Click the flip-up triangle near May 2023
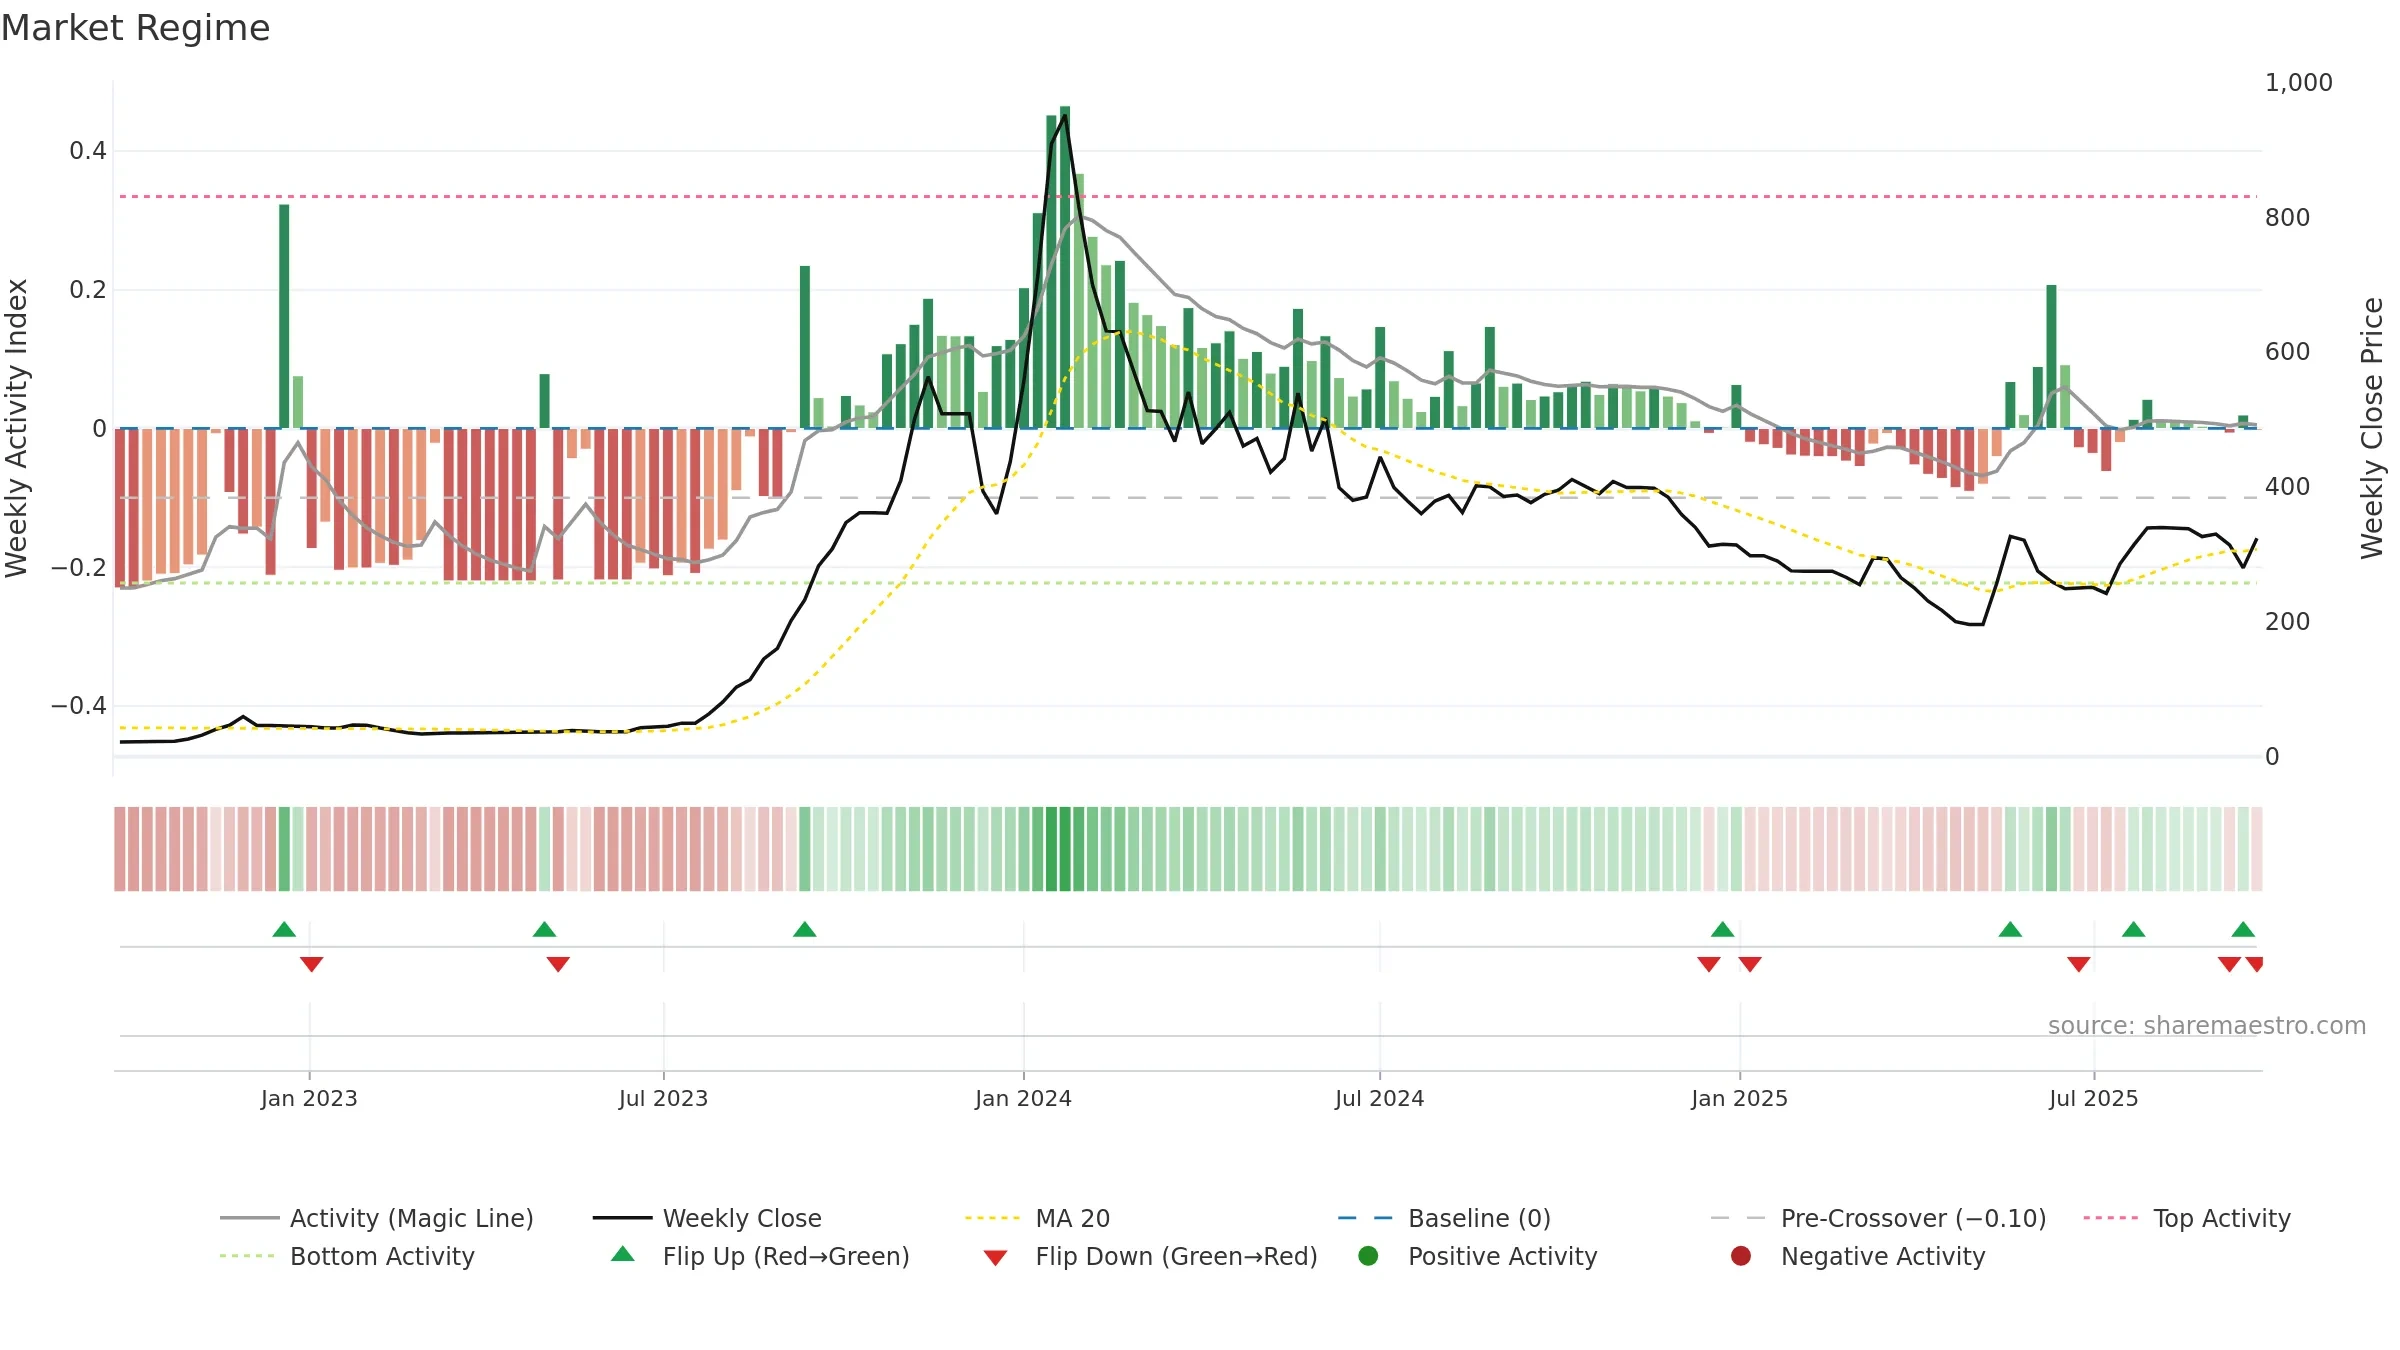 (x=544, y=929)
